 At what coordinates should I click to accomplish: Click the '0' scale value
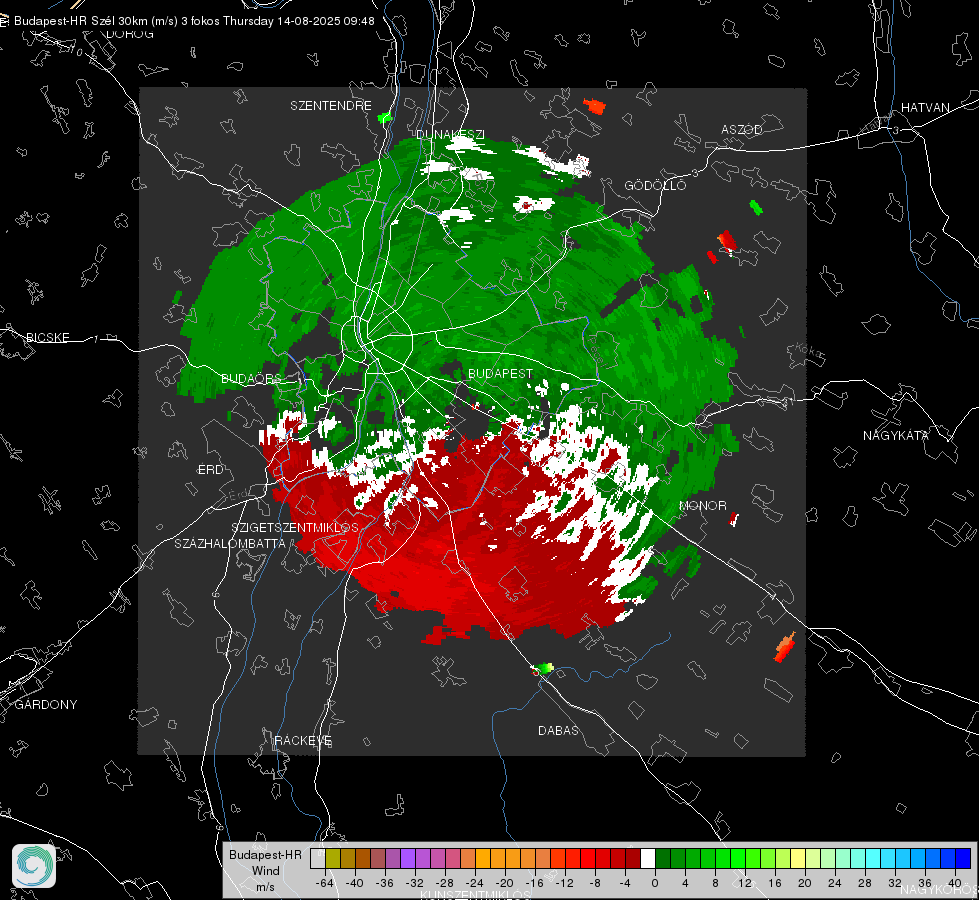(x=655, y=883)
